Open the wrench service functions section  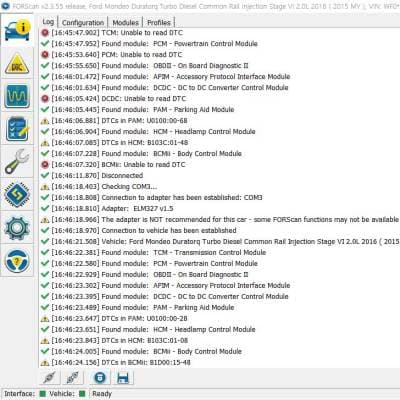pos(17,162)
